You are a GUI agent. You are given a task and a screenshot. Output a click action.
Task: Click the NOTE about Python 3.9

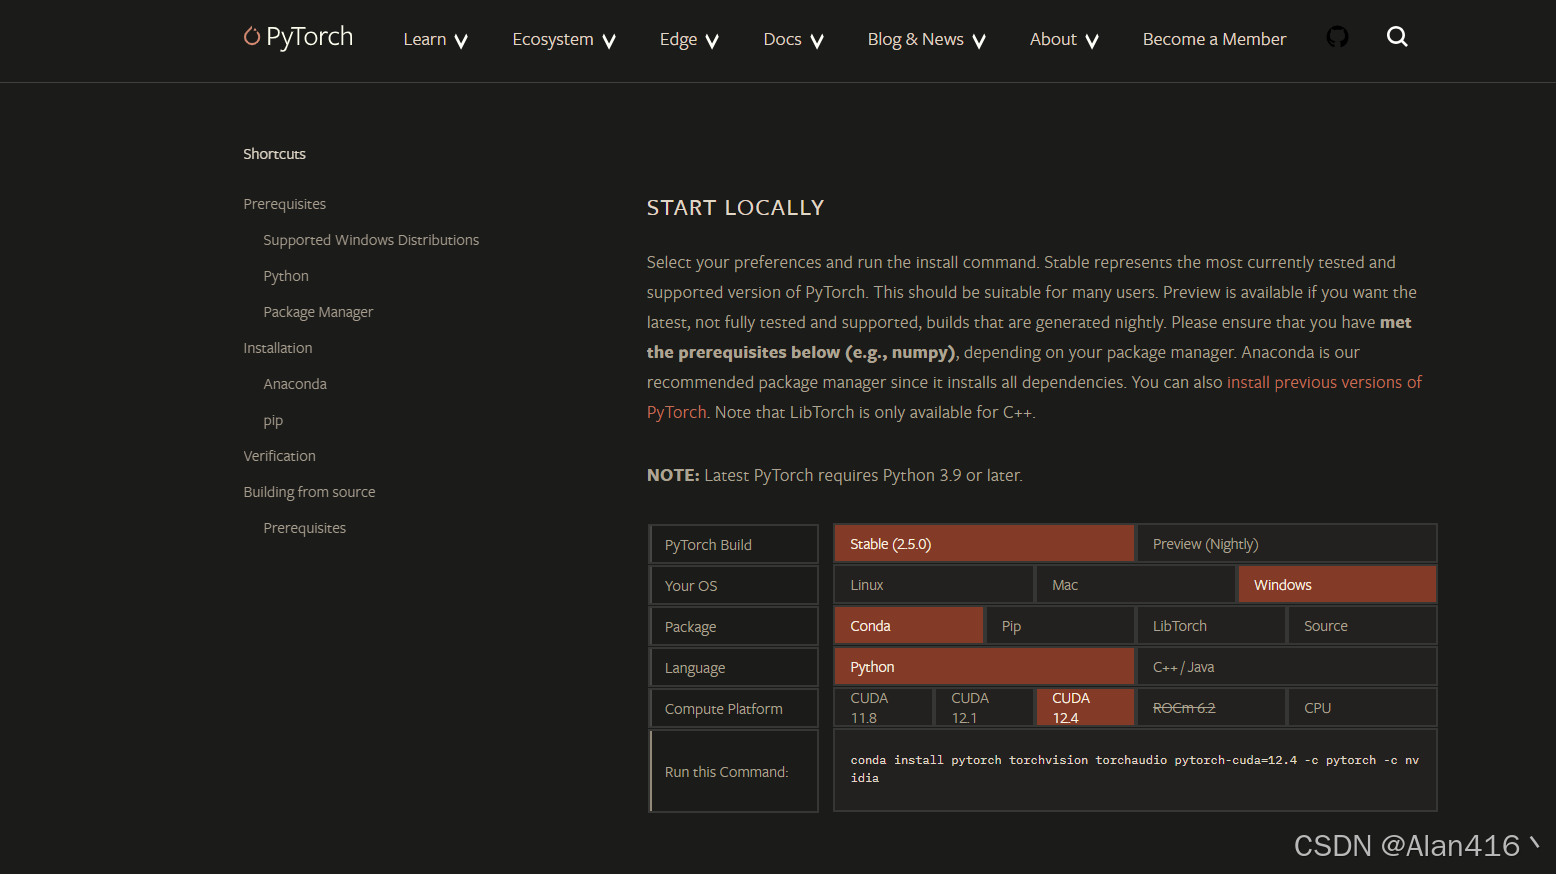(x=835, y=475)
